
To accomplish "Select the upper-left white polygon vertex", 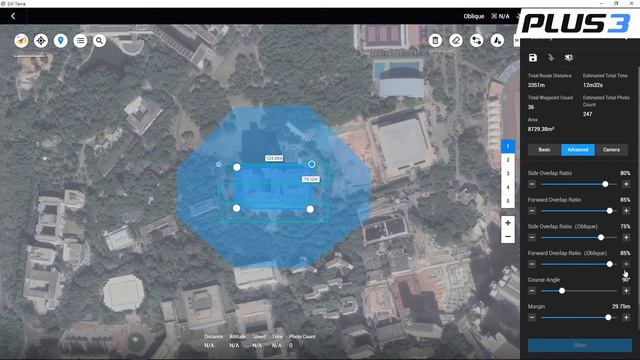I will click(x=237, y=167).
